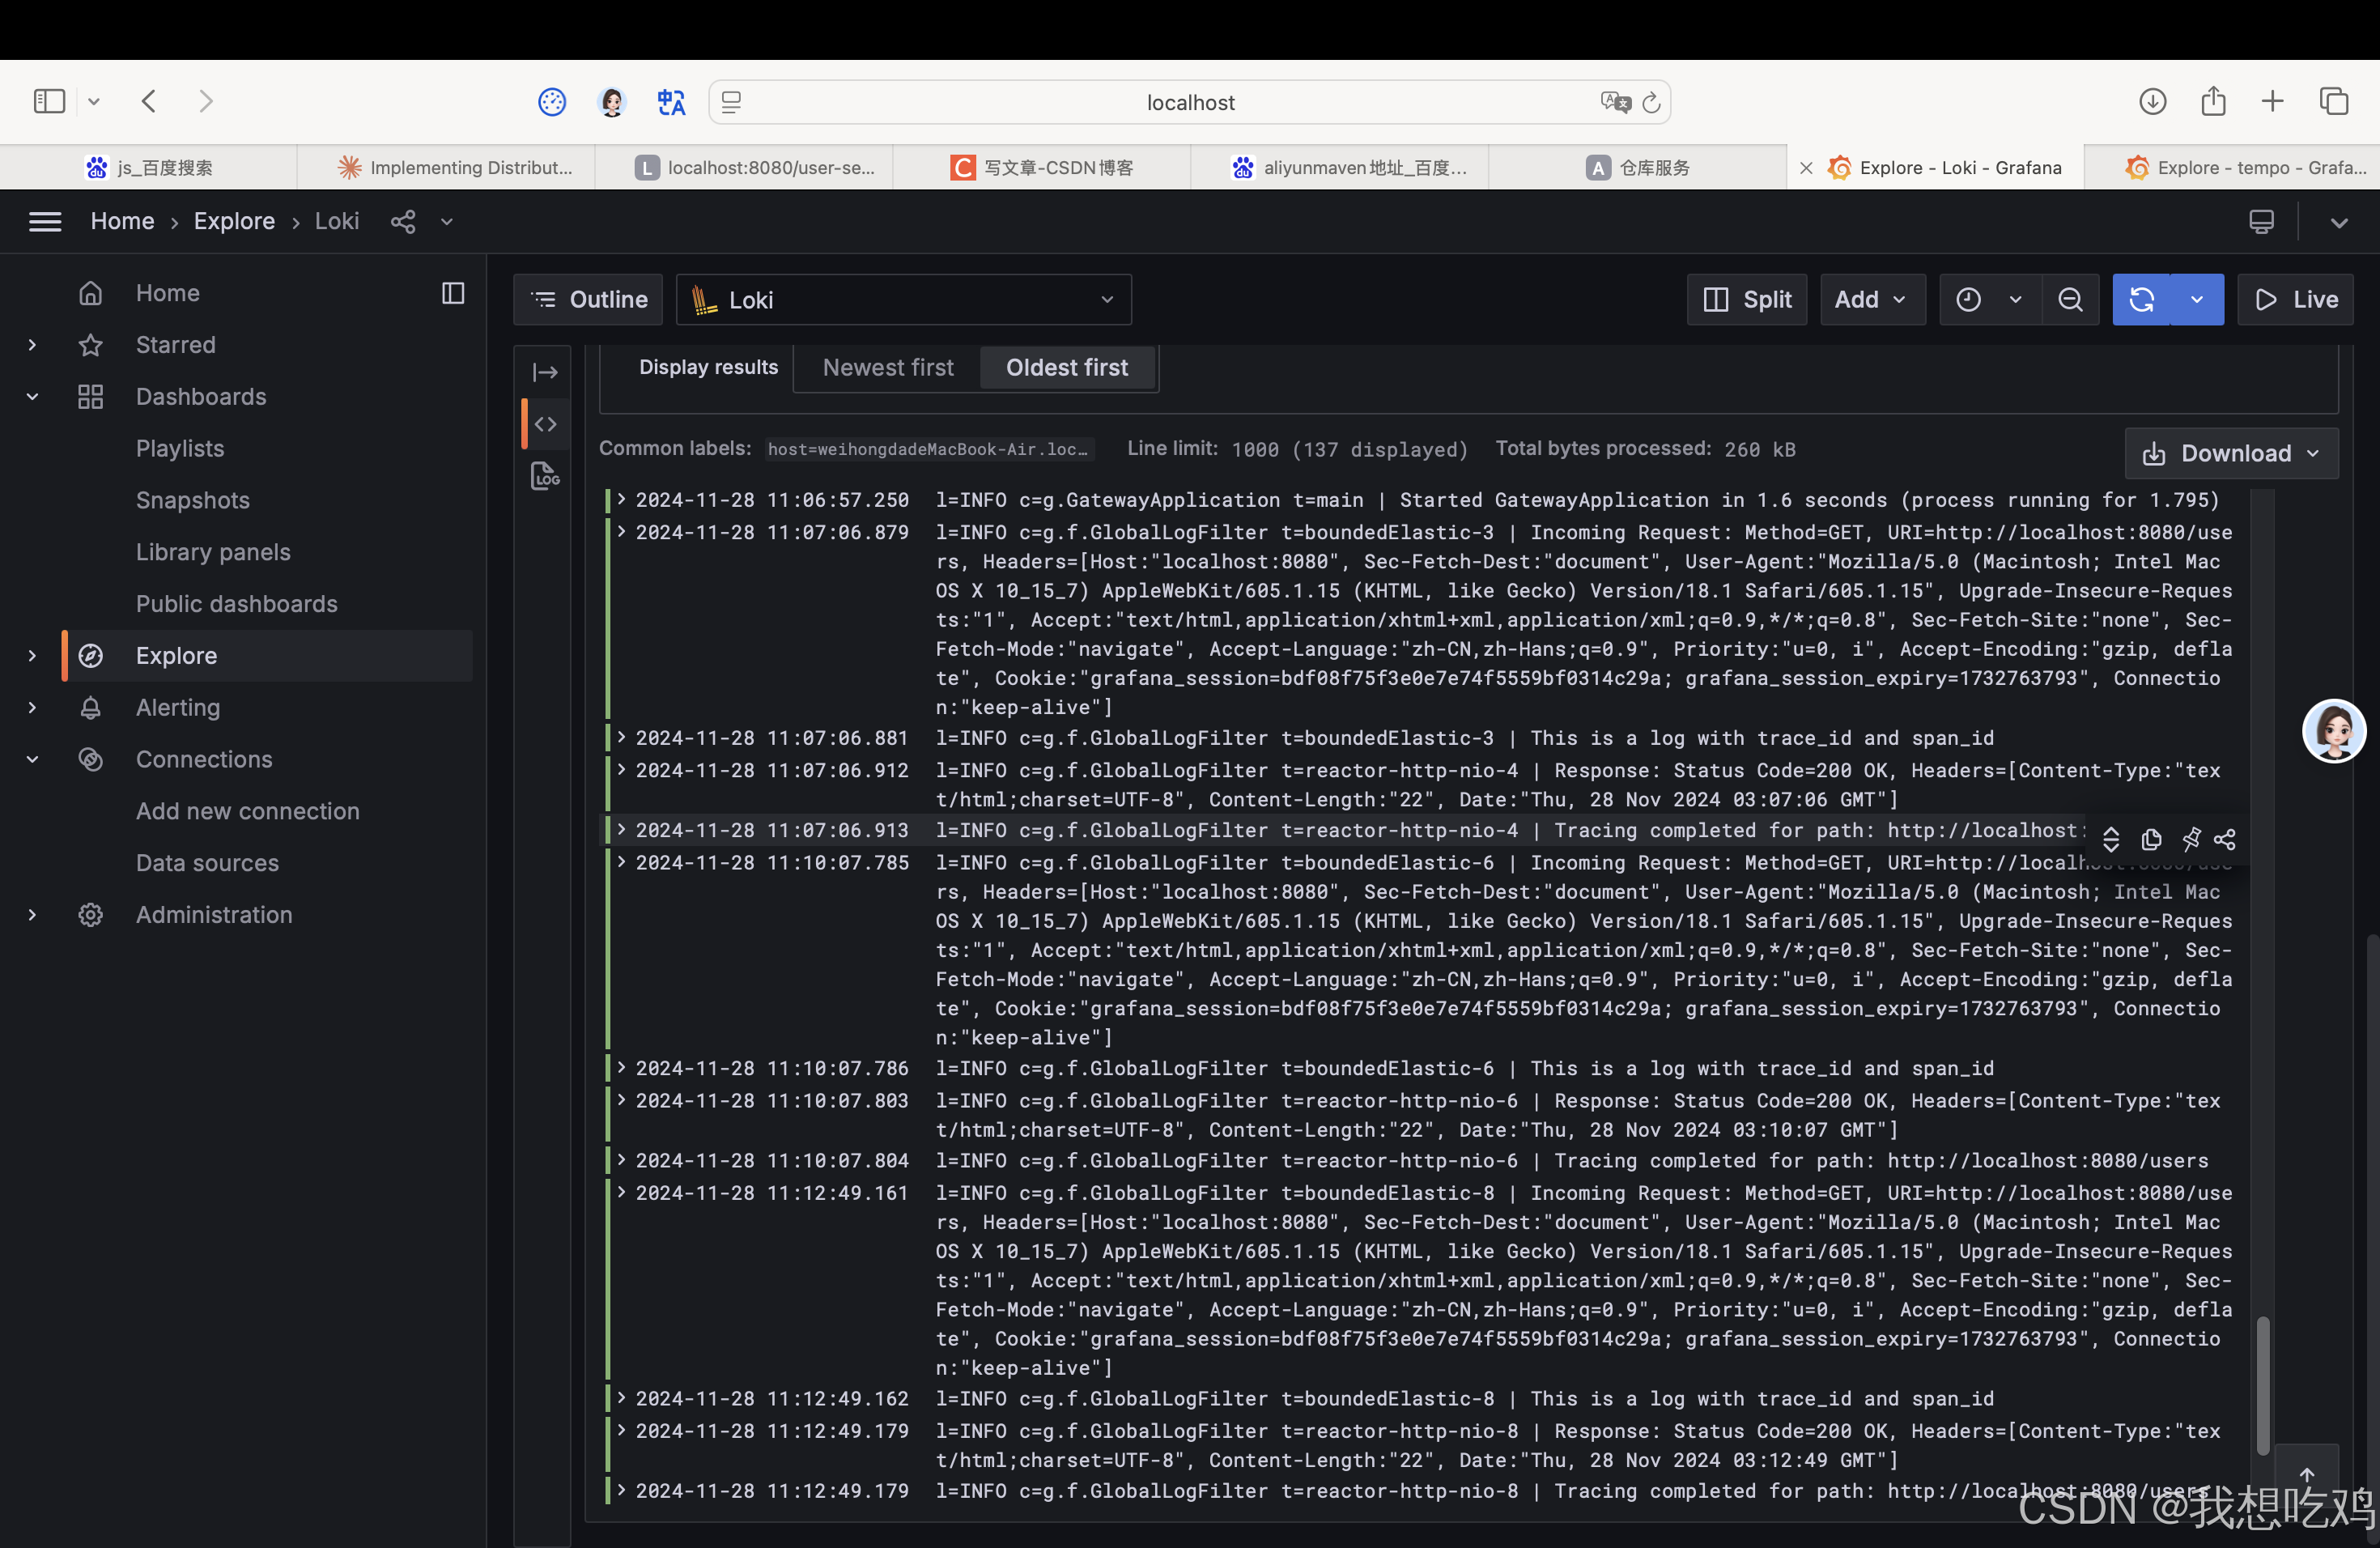
Task: Click the Split view button
Action: point(1747,300)
